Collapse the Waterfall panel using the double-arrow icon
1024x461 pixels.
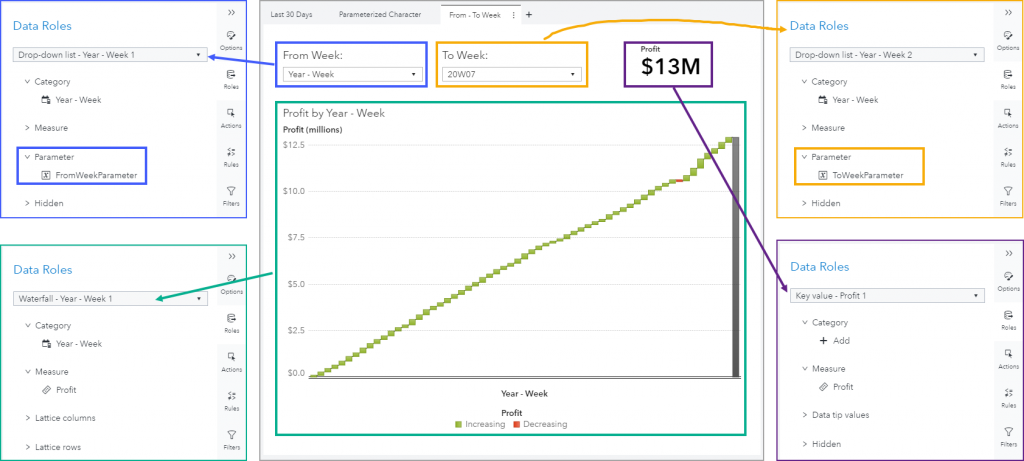tap(231, 256)
